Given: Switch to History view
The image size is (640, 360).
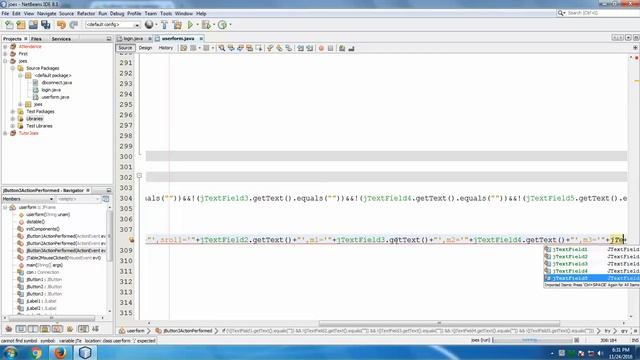Looking at the screenshot, I should coord(166,48).
